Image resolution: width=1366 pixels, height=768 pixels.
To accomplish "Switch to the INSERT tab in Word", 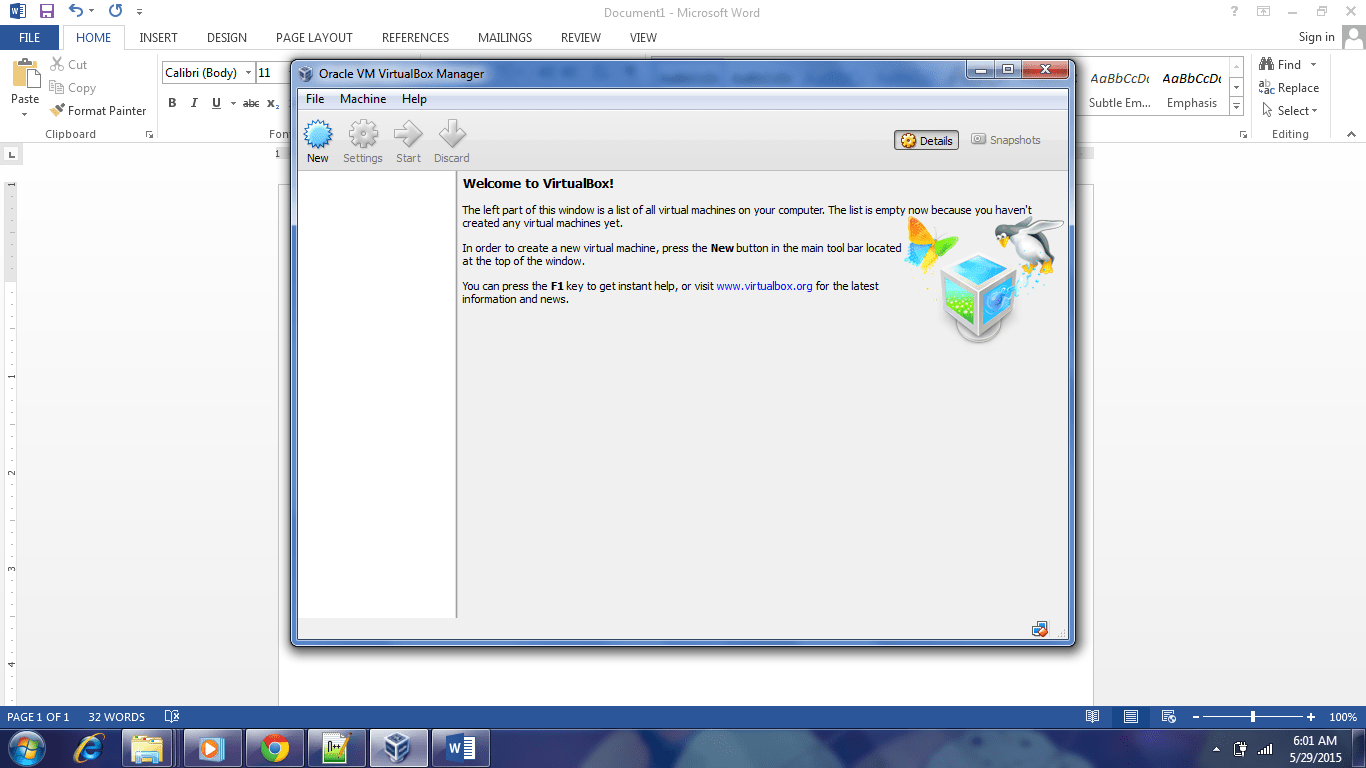I will [159, 37].
